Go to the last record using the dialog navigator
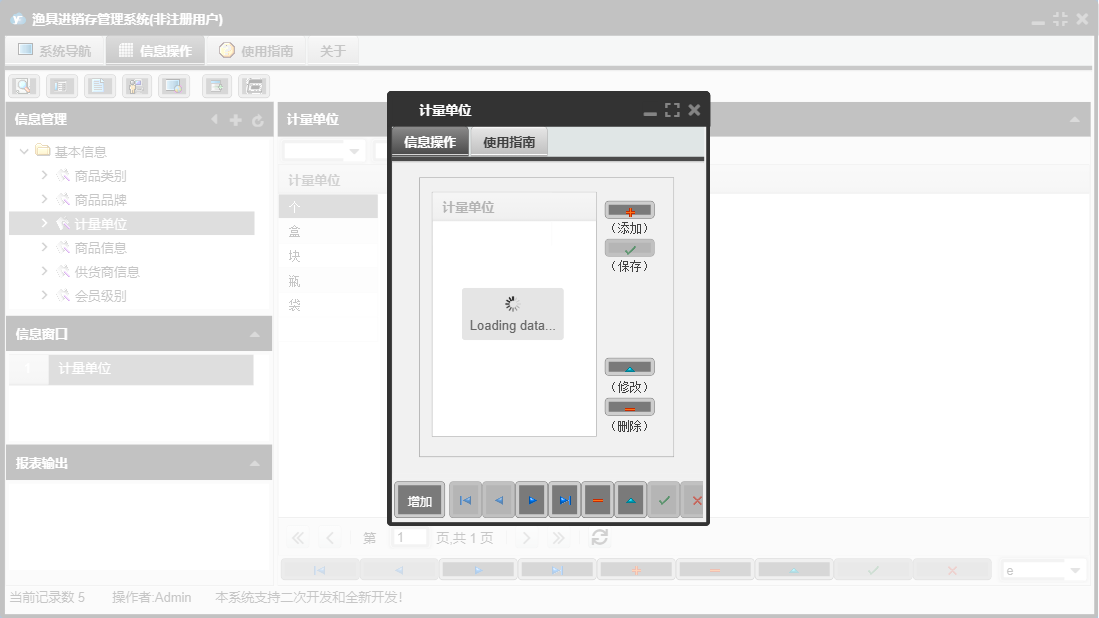 click(x=565, y=499)
